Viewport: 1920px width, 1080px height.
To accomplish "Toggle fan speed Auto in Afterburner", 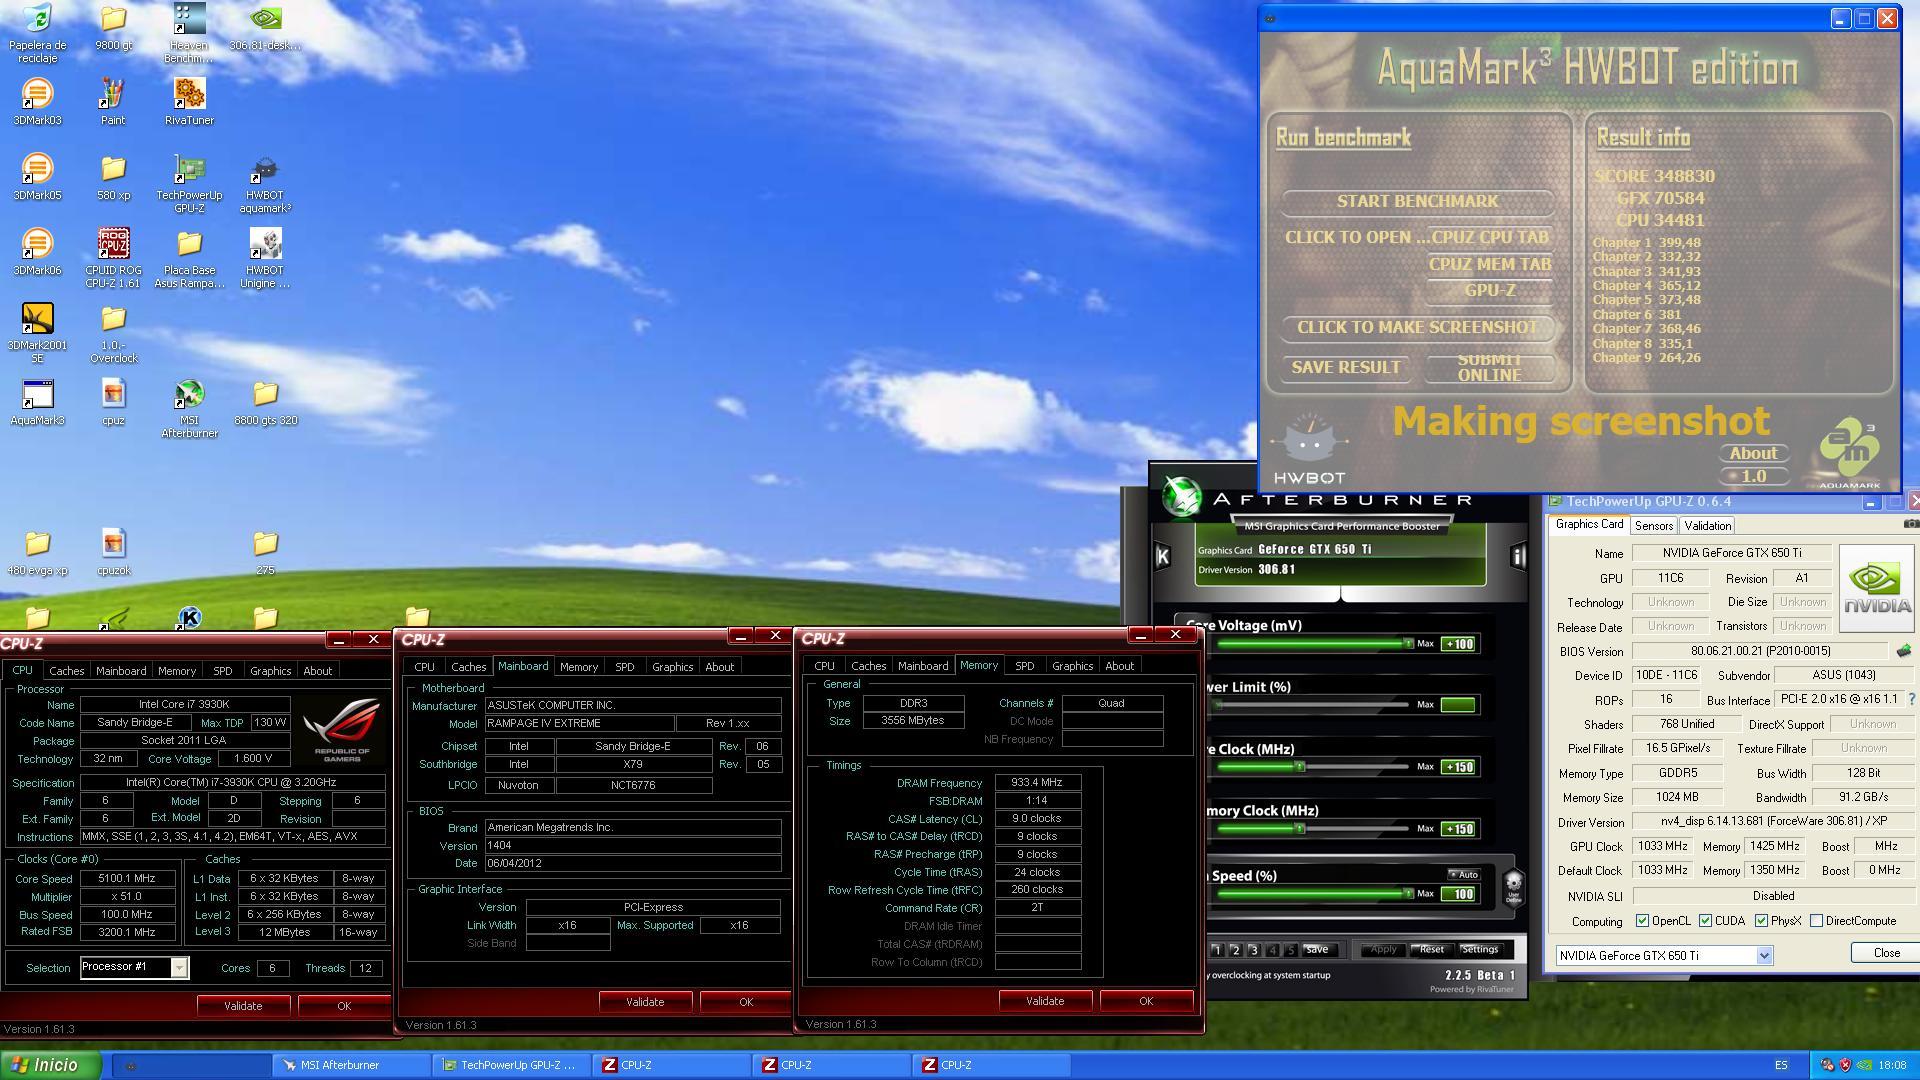I will click(1463, 875).
